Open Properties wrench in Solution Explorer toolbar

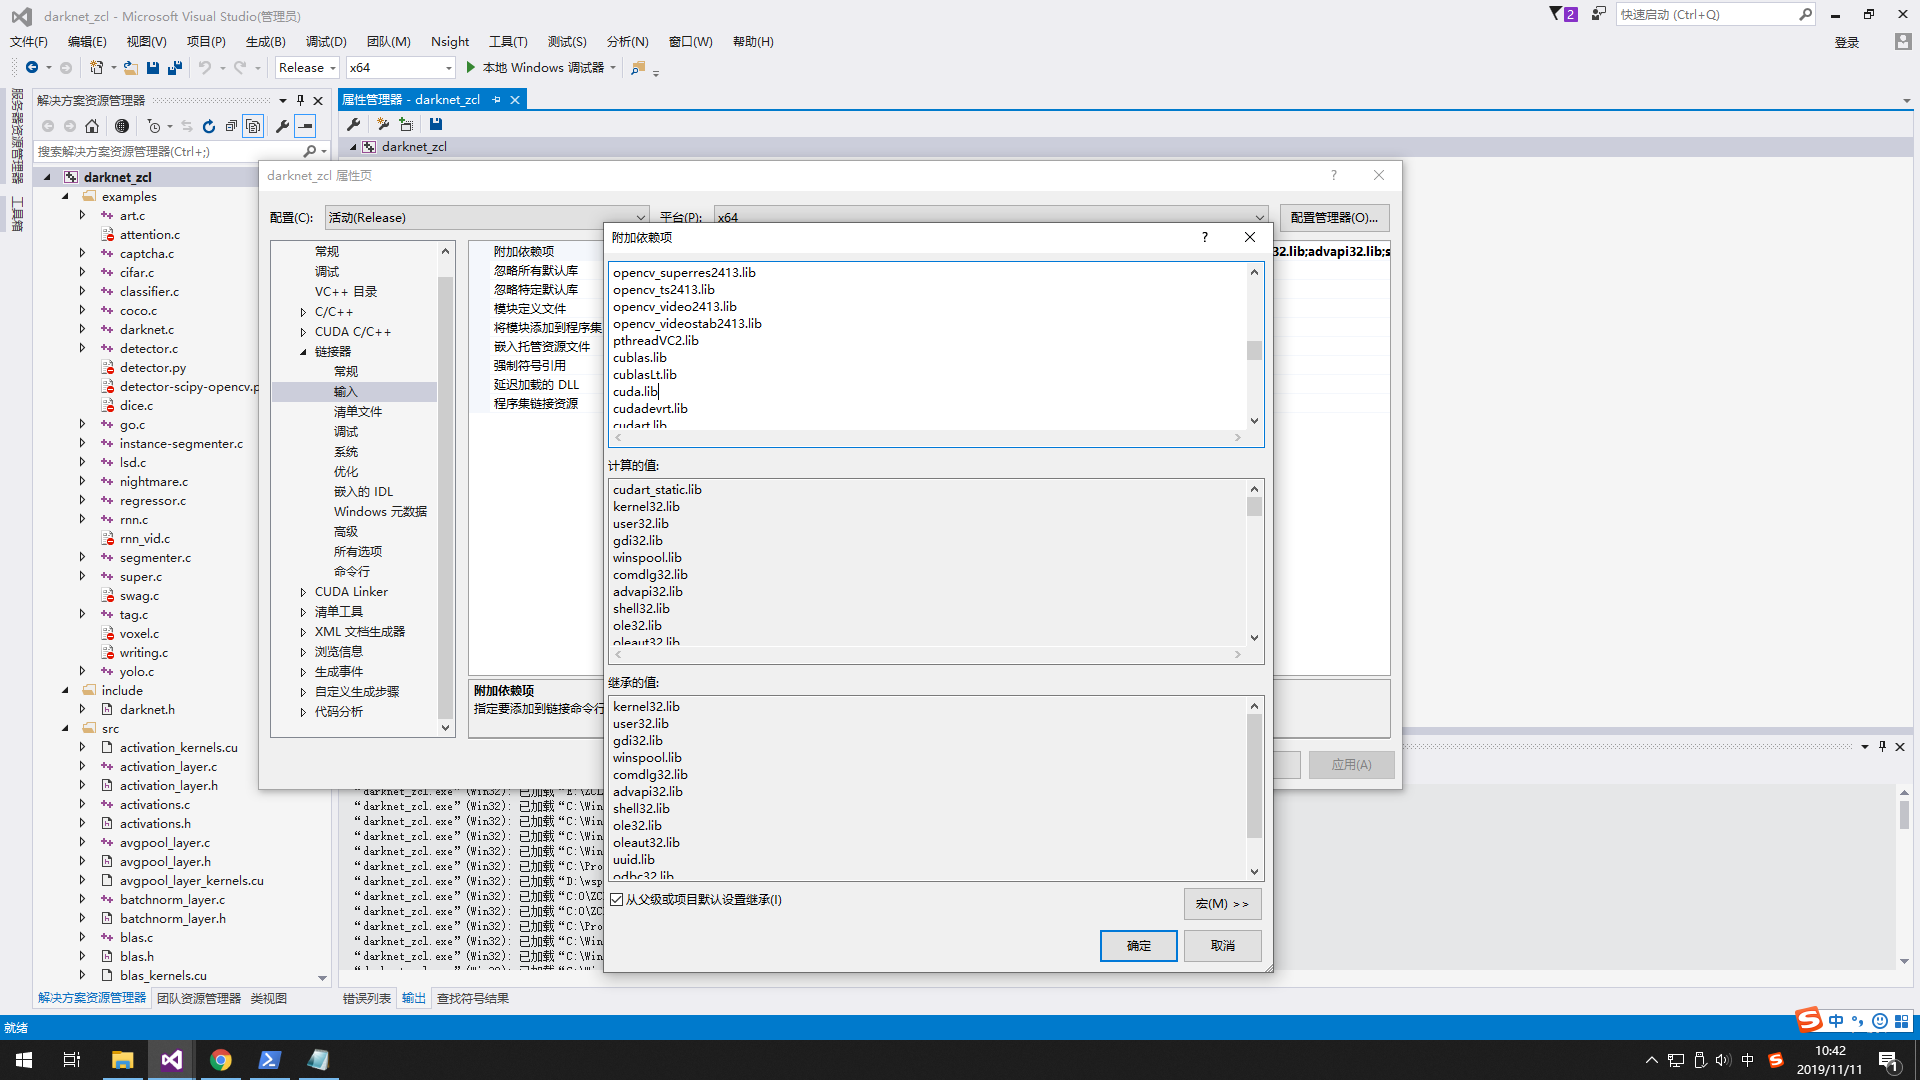pyautogui.click(x=282, y=126)
